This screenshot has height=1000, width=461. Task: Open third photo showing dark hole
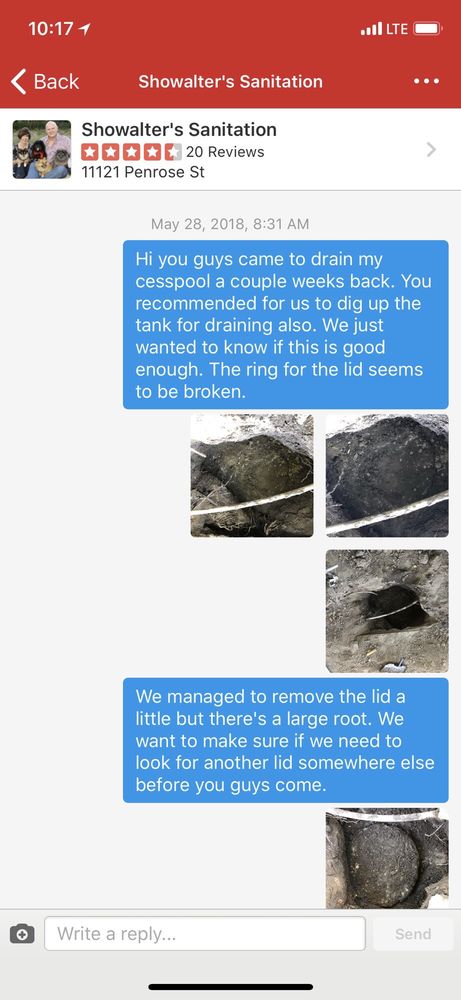(x=387, y=611)
